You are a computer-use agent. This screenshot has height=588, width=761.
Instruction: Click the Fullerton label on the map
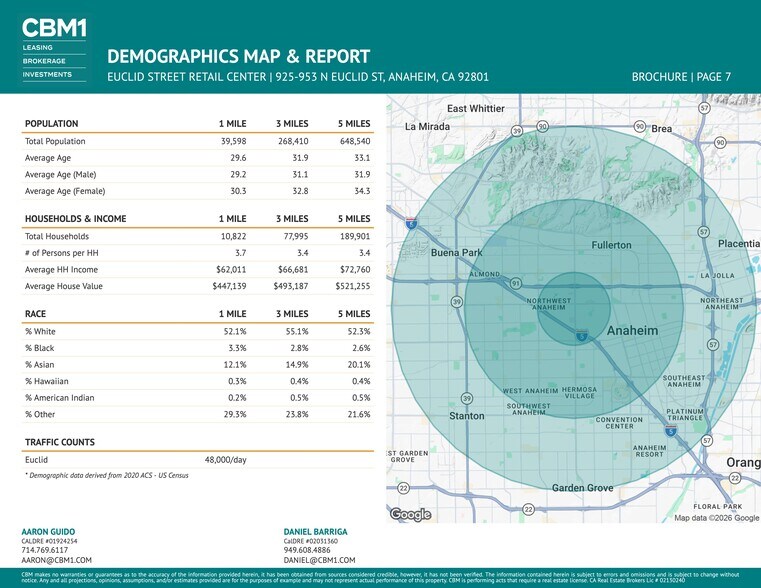pyautogui.click(x=611, y=245)
